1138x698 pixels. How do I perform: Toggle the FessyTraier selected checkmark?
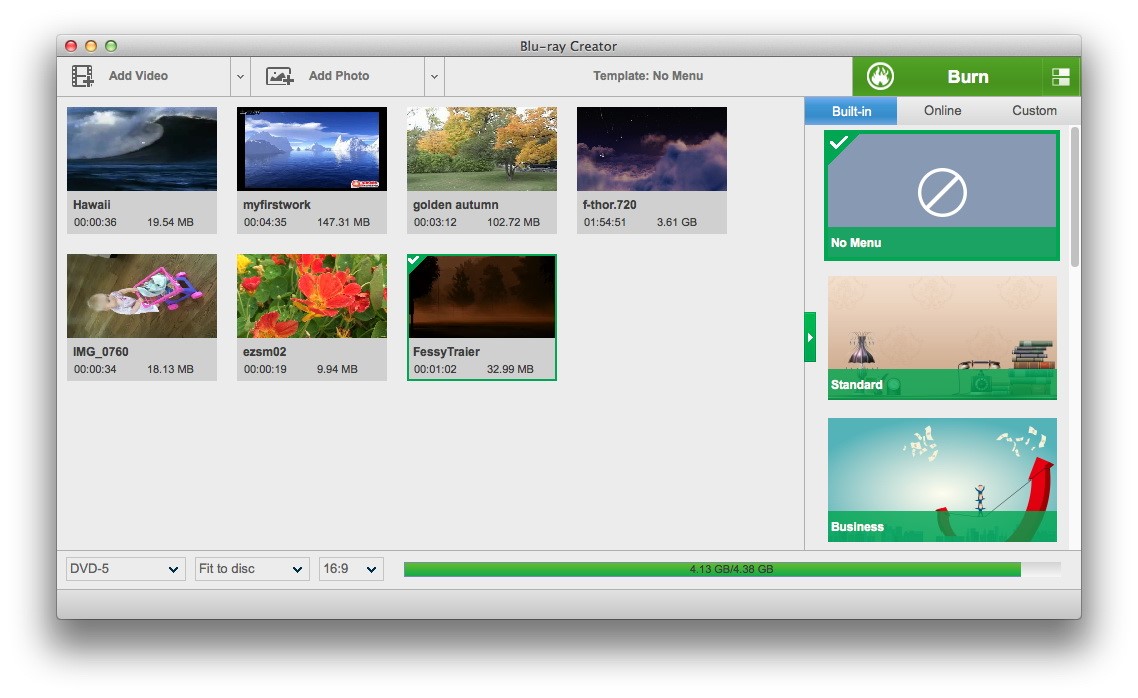pos(416,262)
